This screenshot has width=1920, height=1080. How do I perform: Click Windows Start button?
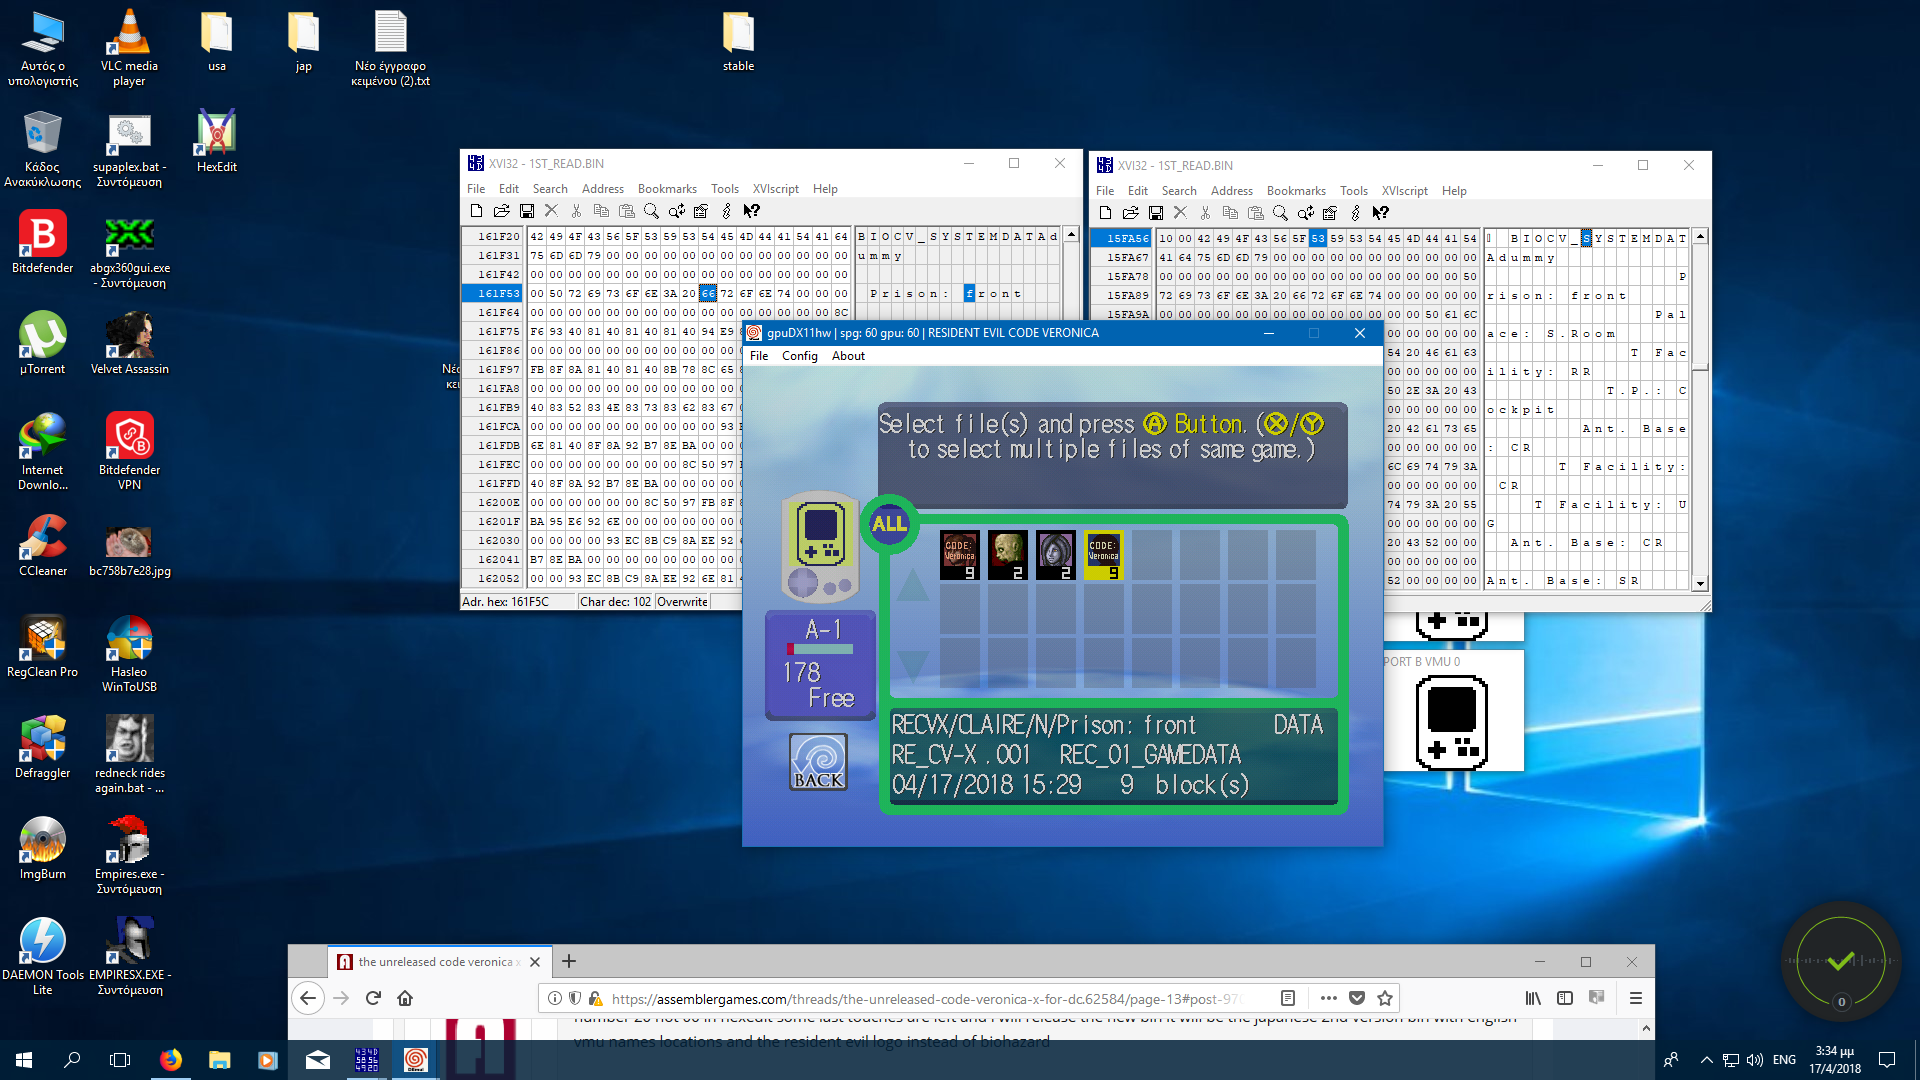tap(24, 1060)
